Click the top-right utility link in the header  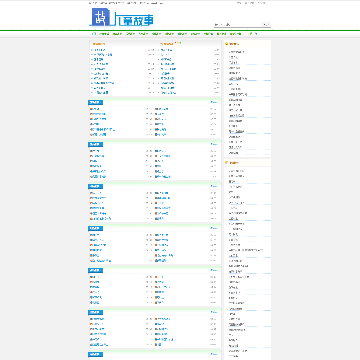[x=261, y=3]
